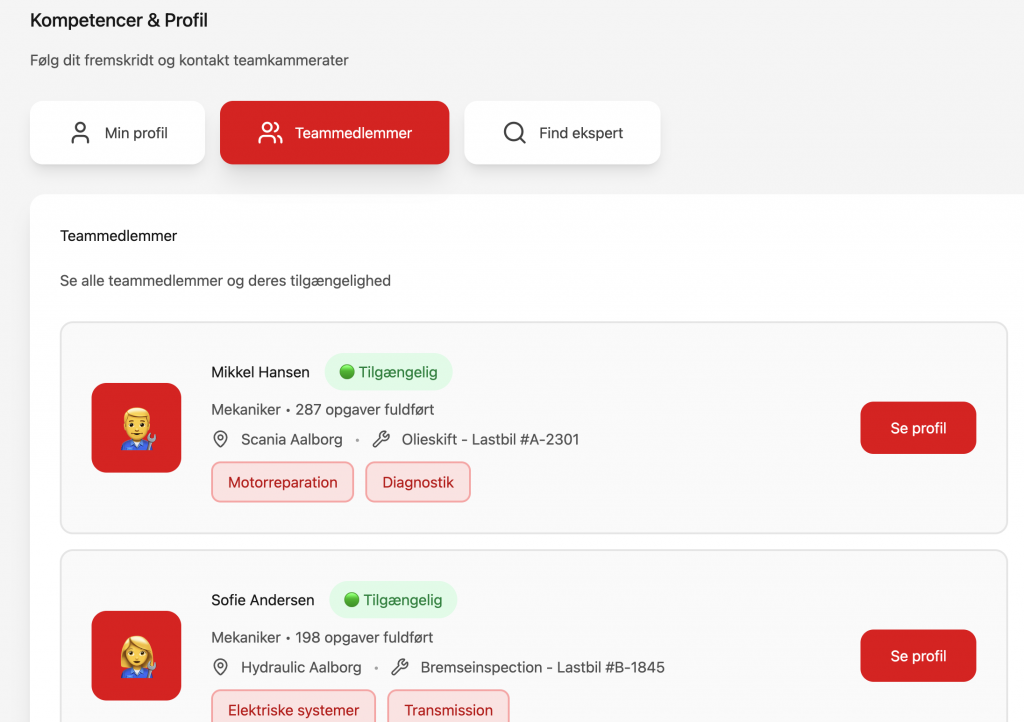The image size is (1024, 722).
Task: Click the Diagnostik skill tag
Action: click(x=418, y=482)
